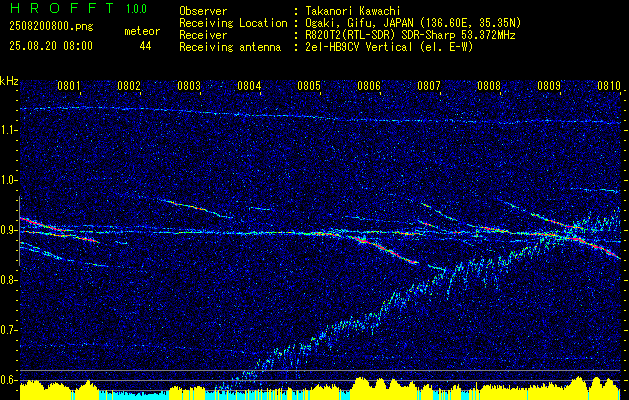Click receiver info R820T2(RTL-SDR) SDR-Sharp 53.372MHz
The width and height of the screenshot is (629, 400).
click(x=409, y=35)
